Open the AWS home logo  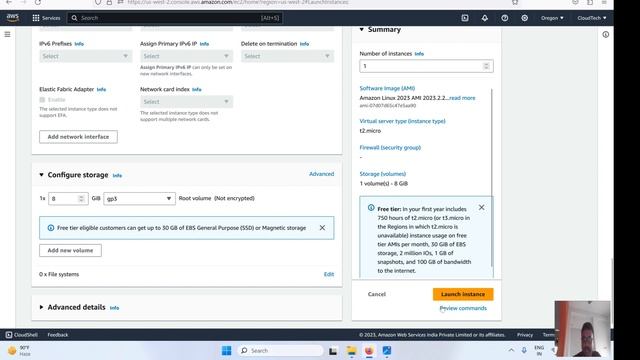click(x=13, y=18)
